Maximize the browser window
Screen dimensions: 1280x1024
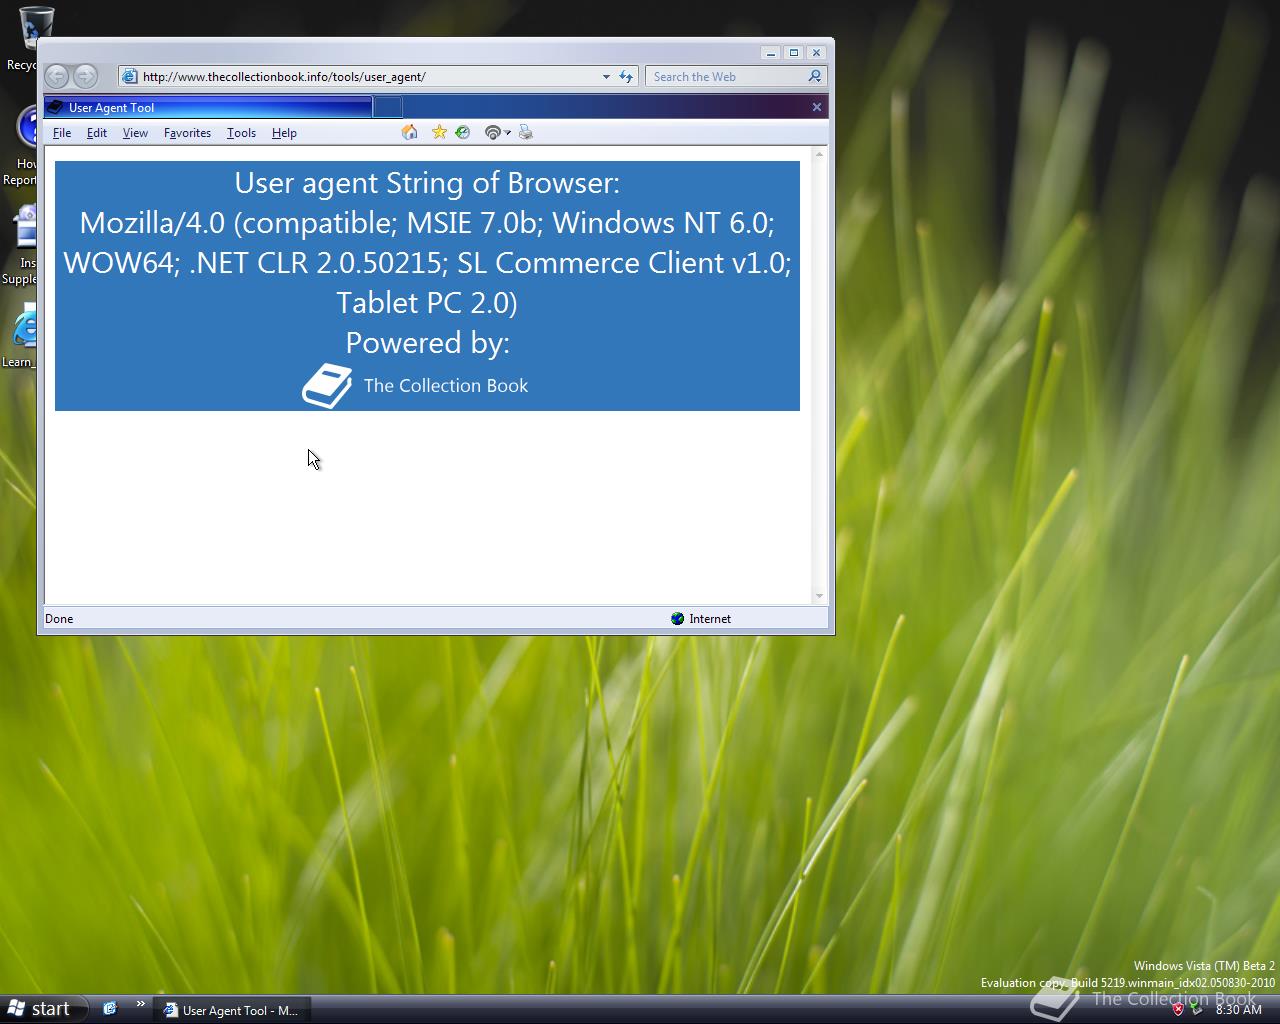793,53
